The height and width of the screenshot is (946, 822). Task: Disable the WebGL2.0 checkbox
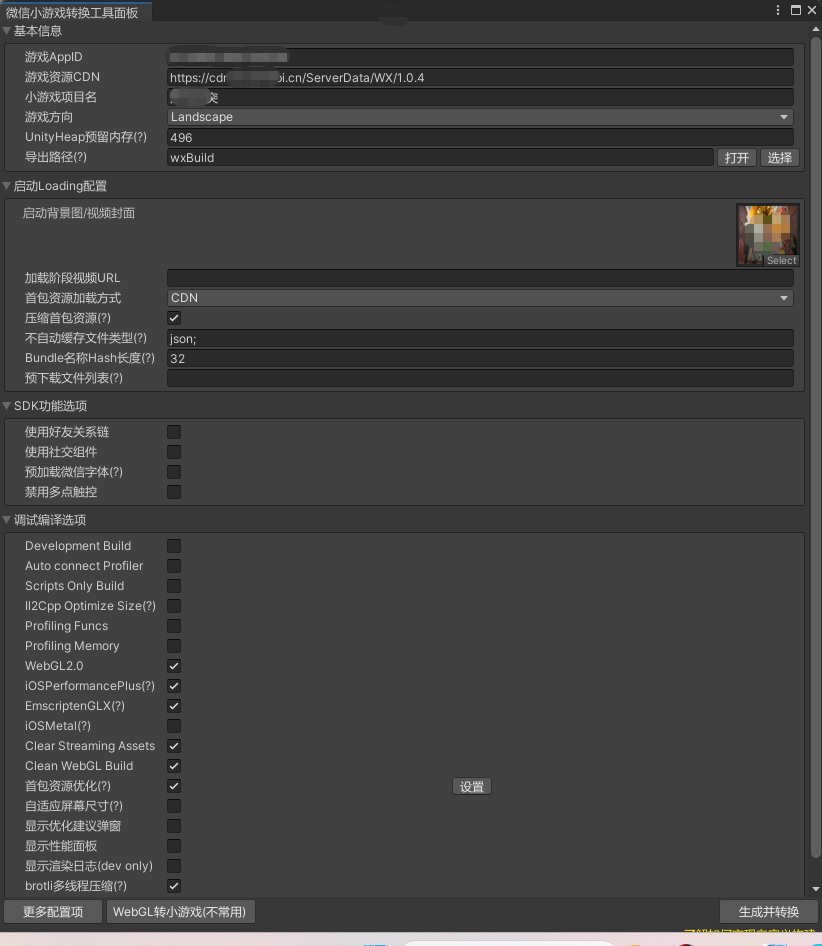(173, 666)
